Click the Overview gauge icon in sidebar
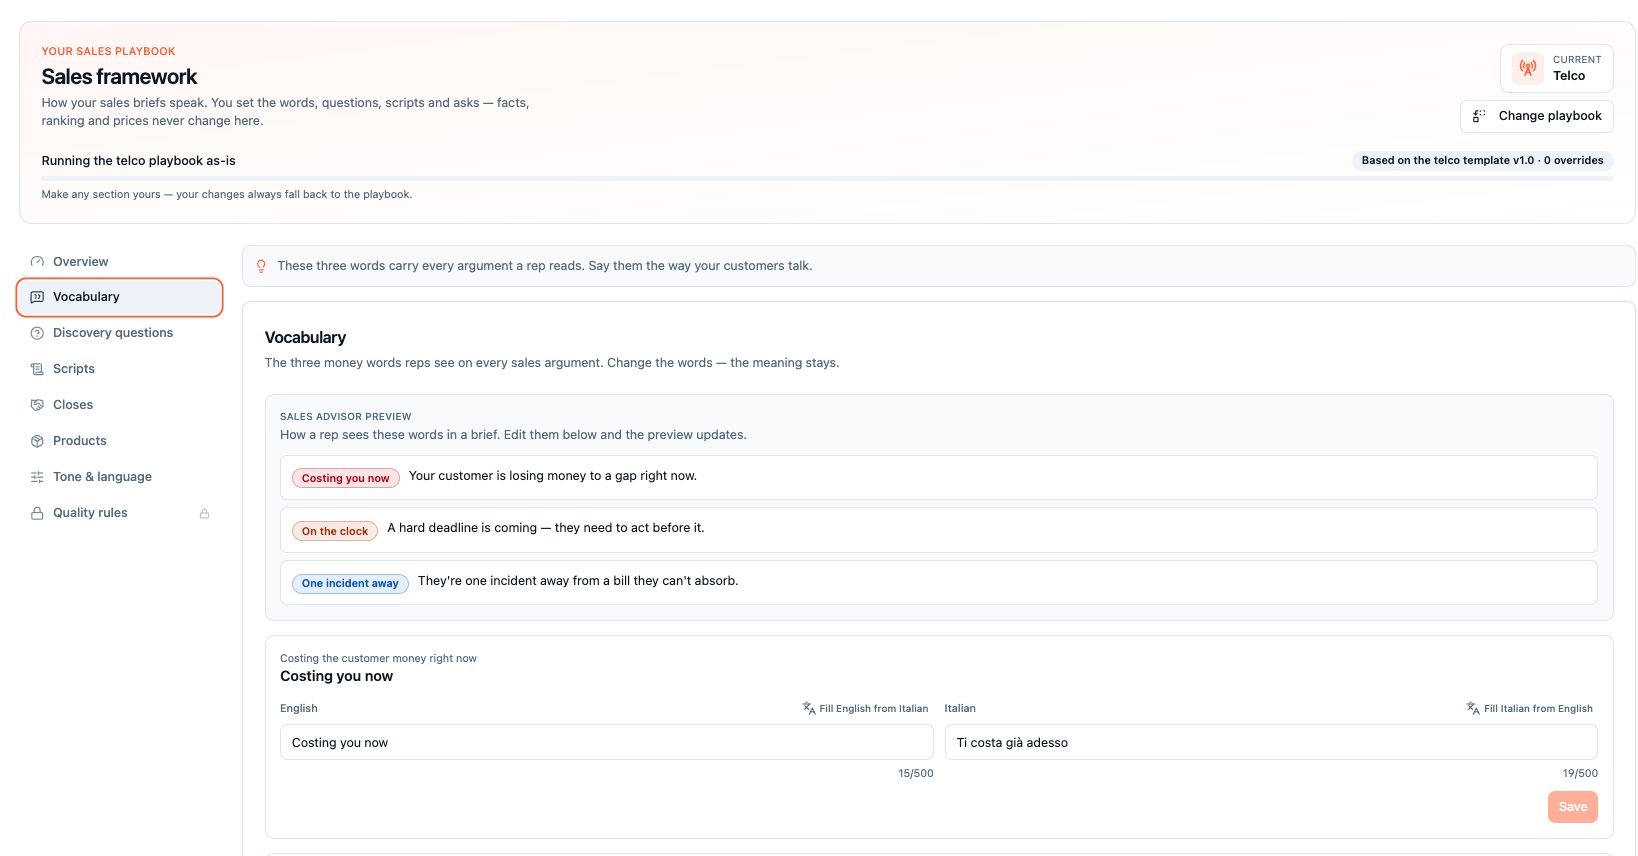Viewport: 1638px width, 856px height. pos(37,262)
